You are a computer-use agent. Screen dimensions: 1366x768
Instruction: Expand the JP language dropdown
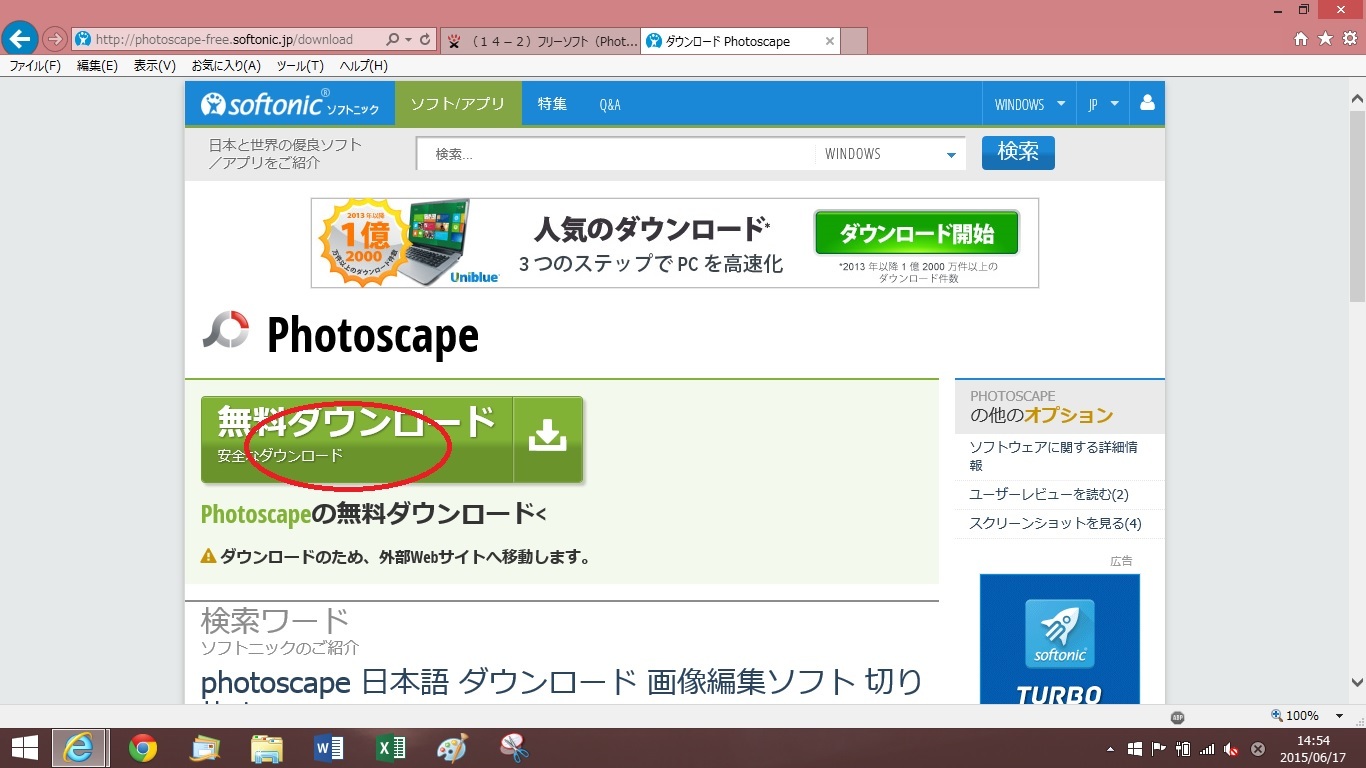tap(1103, 104)
